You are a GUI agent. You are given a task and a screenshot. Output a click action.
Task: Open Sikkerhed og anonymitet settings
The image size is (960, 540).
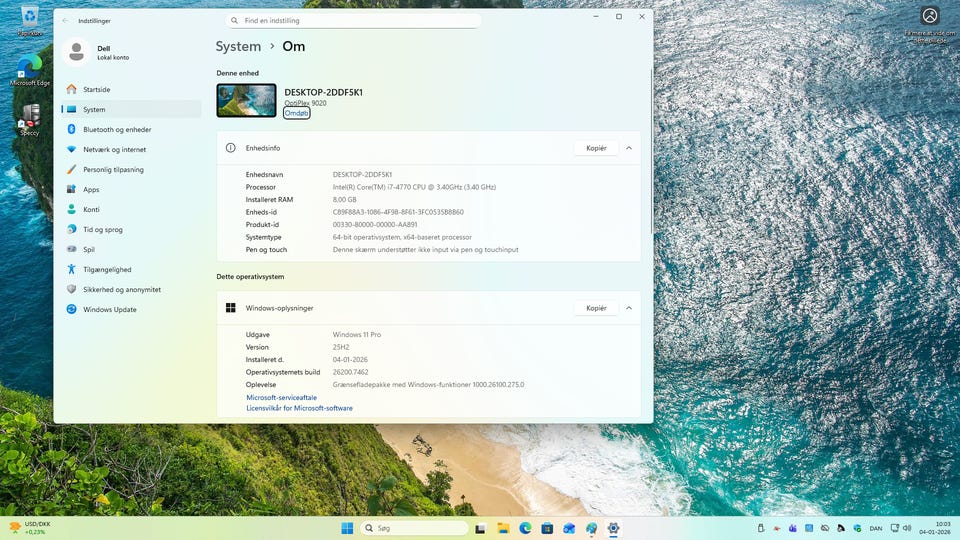tap(121, 290)
